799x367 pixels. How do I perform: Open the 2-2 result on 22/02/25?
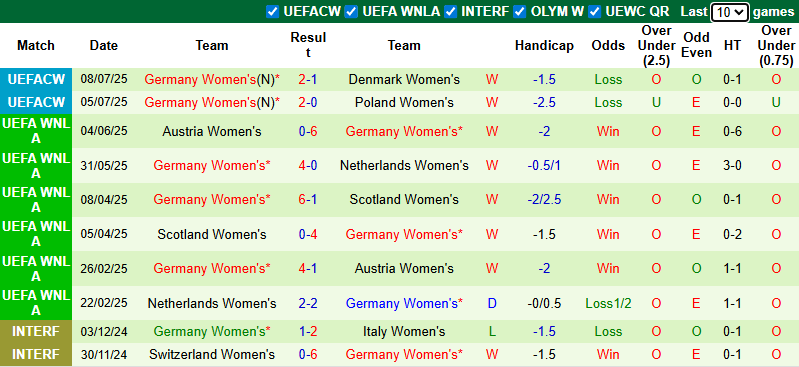pos(308,304)
